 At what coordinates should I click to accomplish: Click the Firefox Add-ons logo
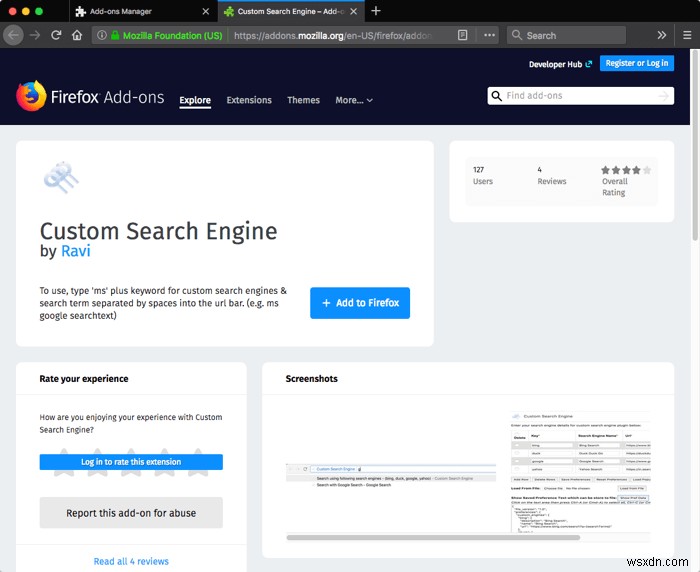click(x=90, y=96)
